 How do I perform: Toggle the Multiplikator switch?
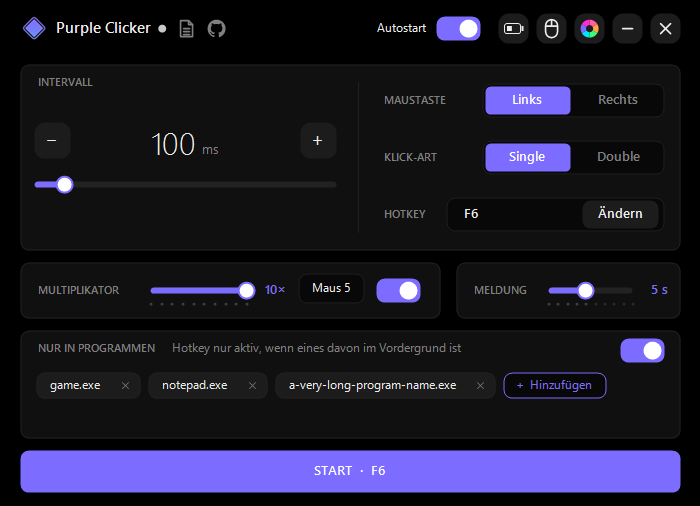(399, 291)
